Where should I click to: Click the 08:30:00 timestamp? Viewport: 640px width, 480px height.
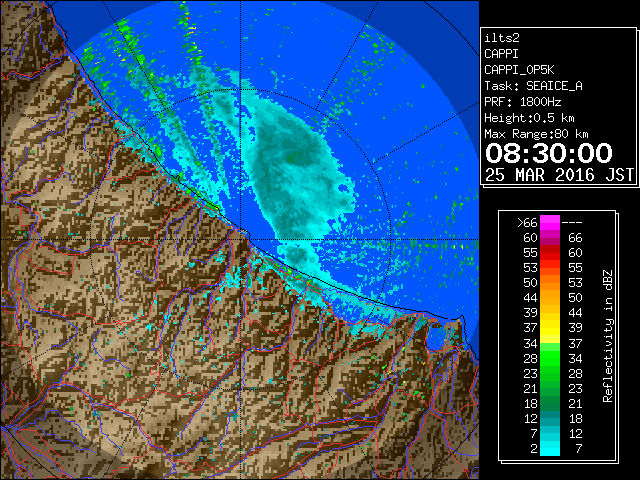click(x=549, y=153)
